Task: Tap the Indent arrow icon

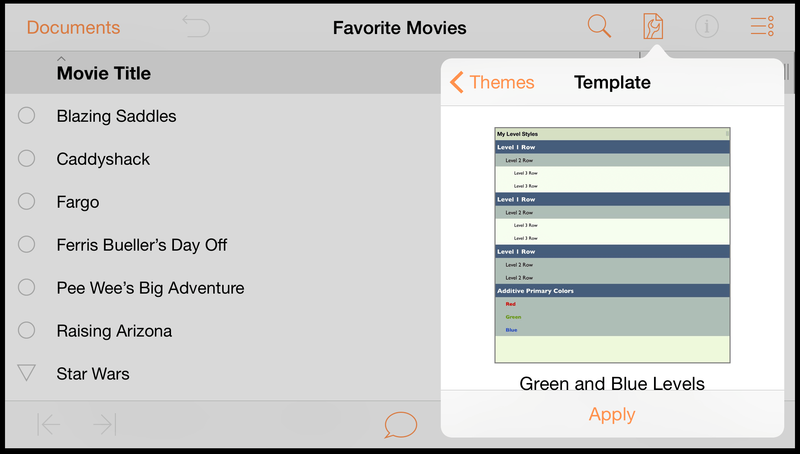Action: [x=105, y=424]
